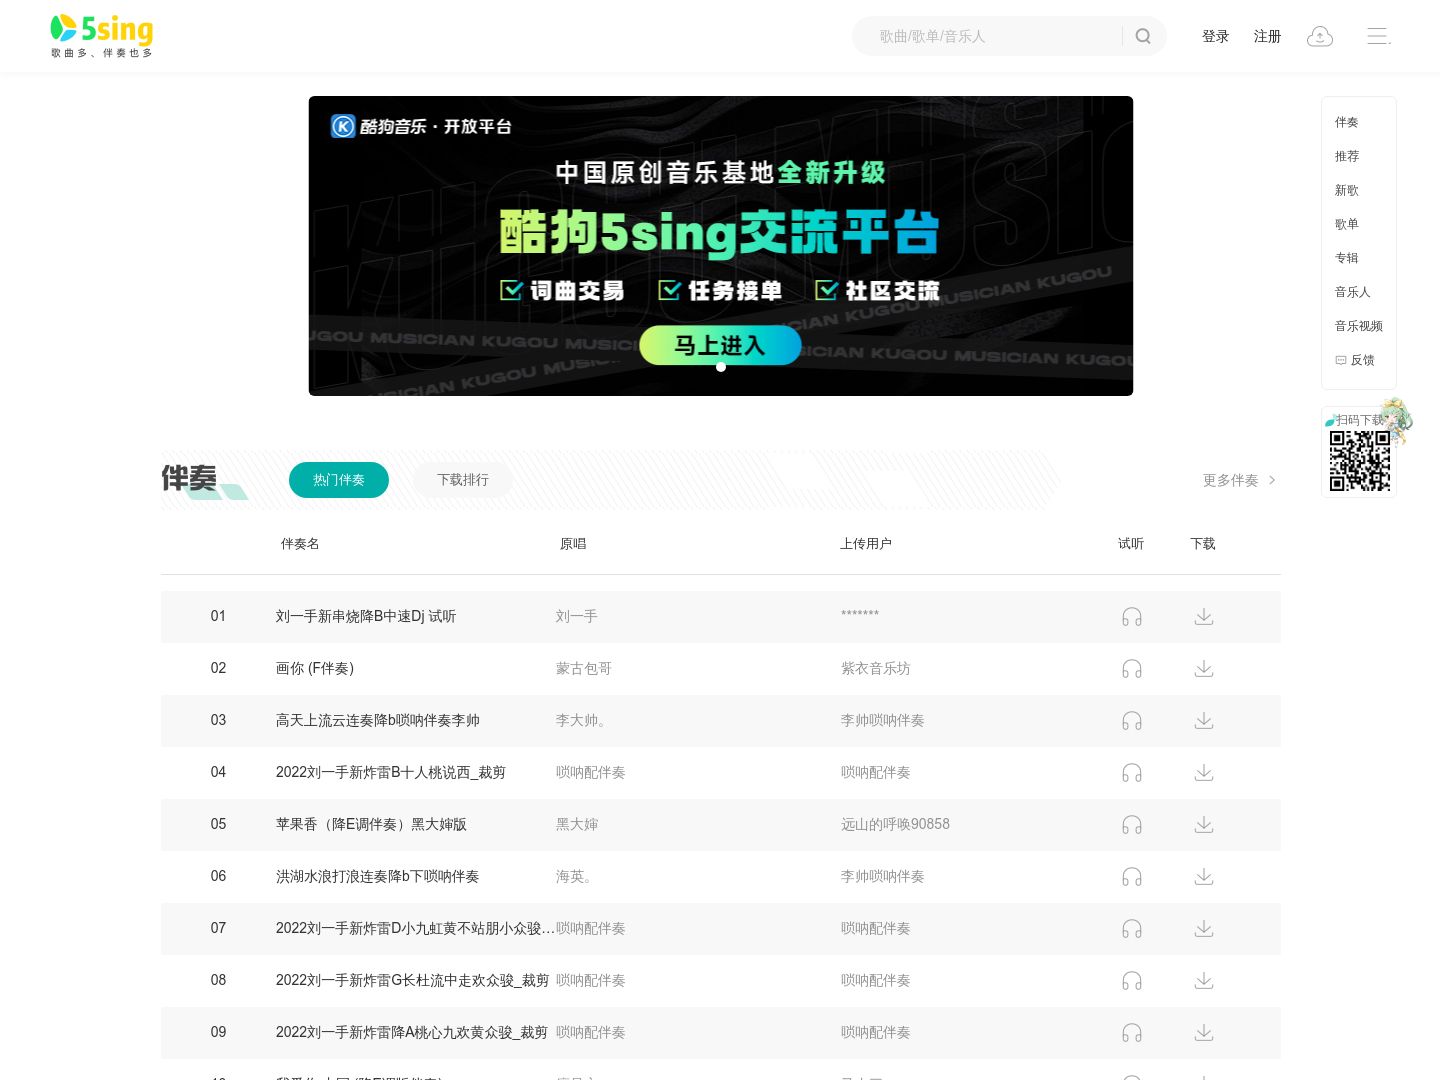Image resolution: width=1440 pixels, height=1080 pixels.
Task: Switch to the 下载排行 tab
Action: click(463, 480)
